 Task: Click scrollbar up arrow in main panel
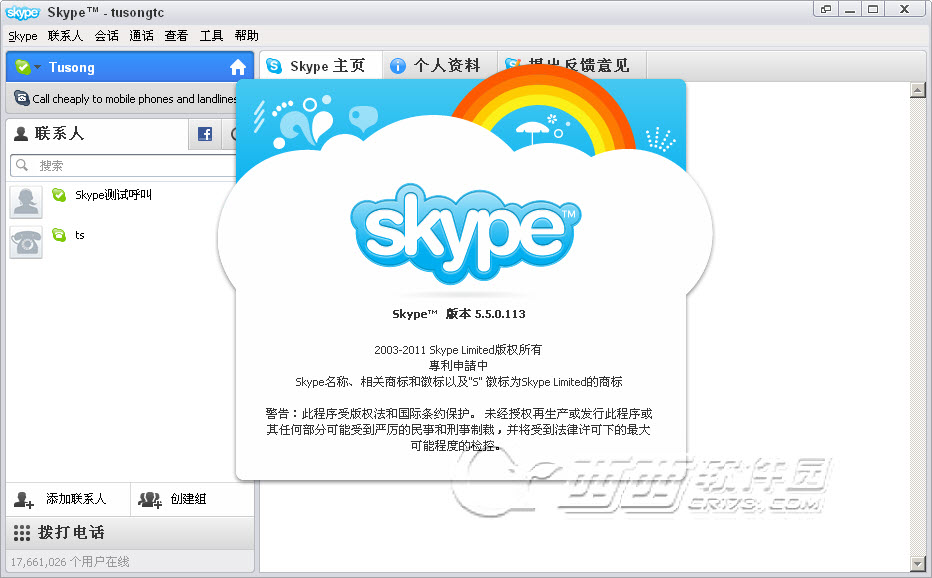point(918,90)
